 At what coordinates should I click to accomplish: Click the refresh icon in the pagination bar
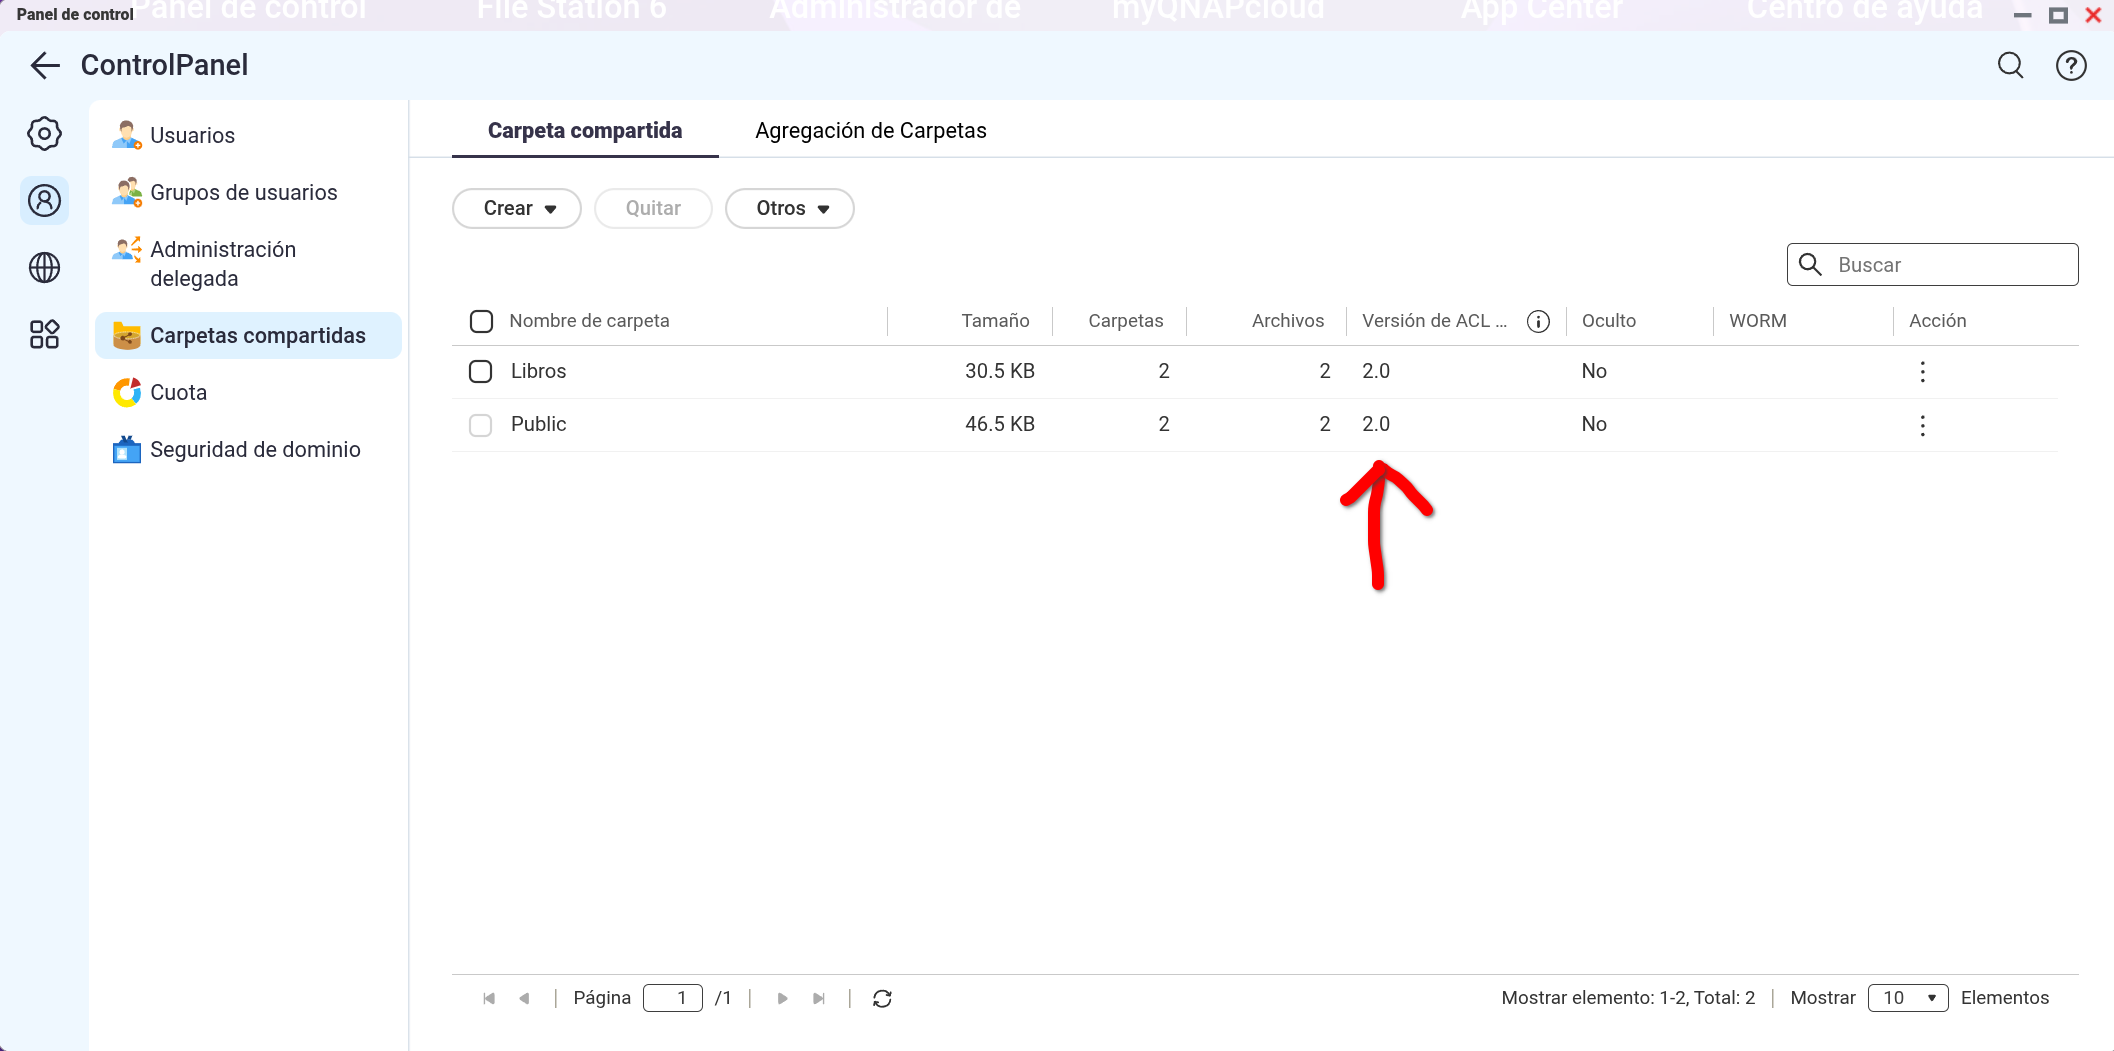pos(882,998)
